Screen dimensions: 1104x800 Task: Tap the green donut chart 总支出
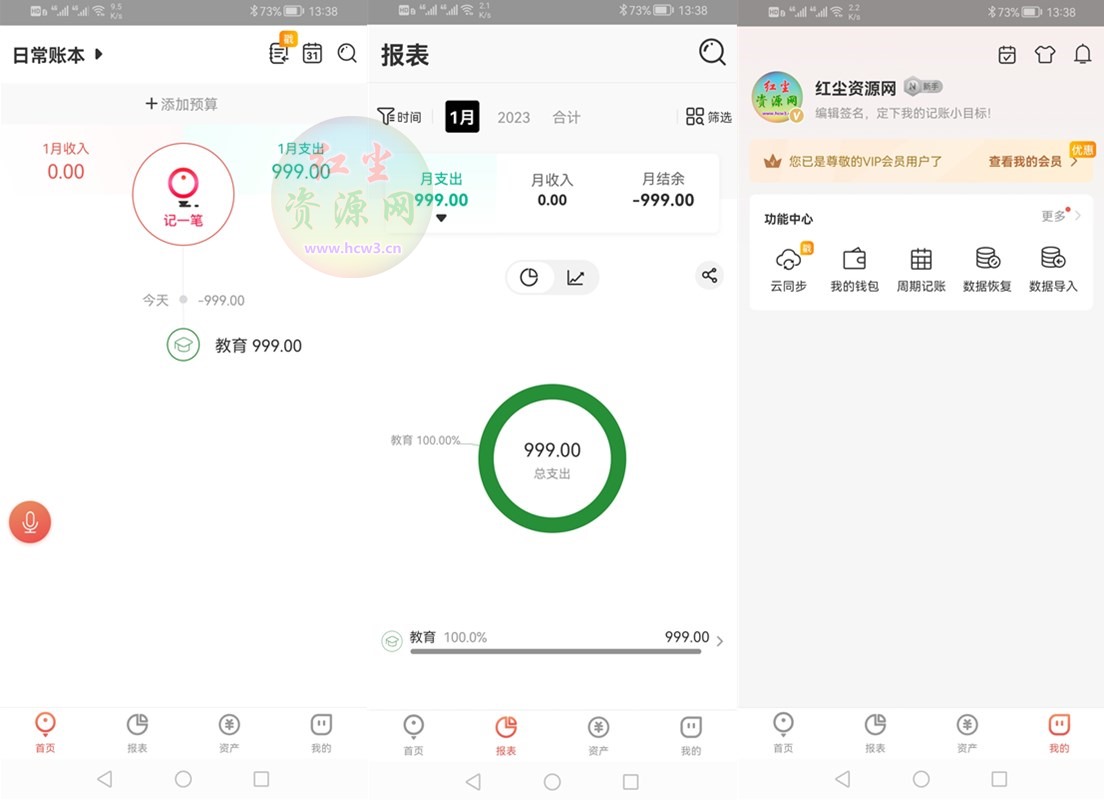552,458
